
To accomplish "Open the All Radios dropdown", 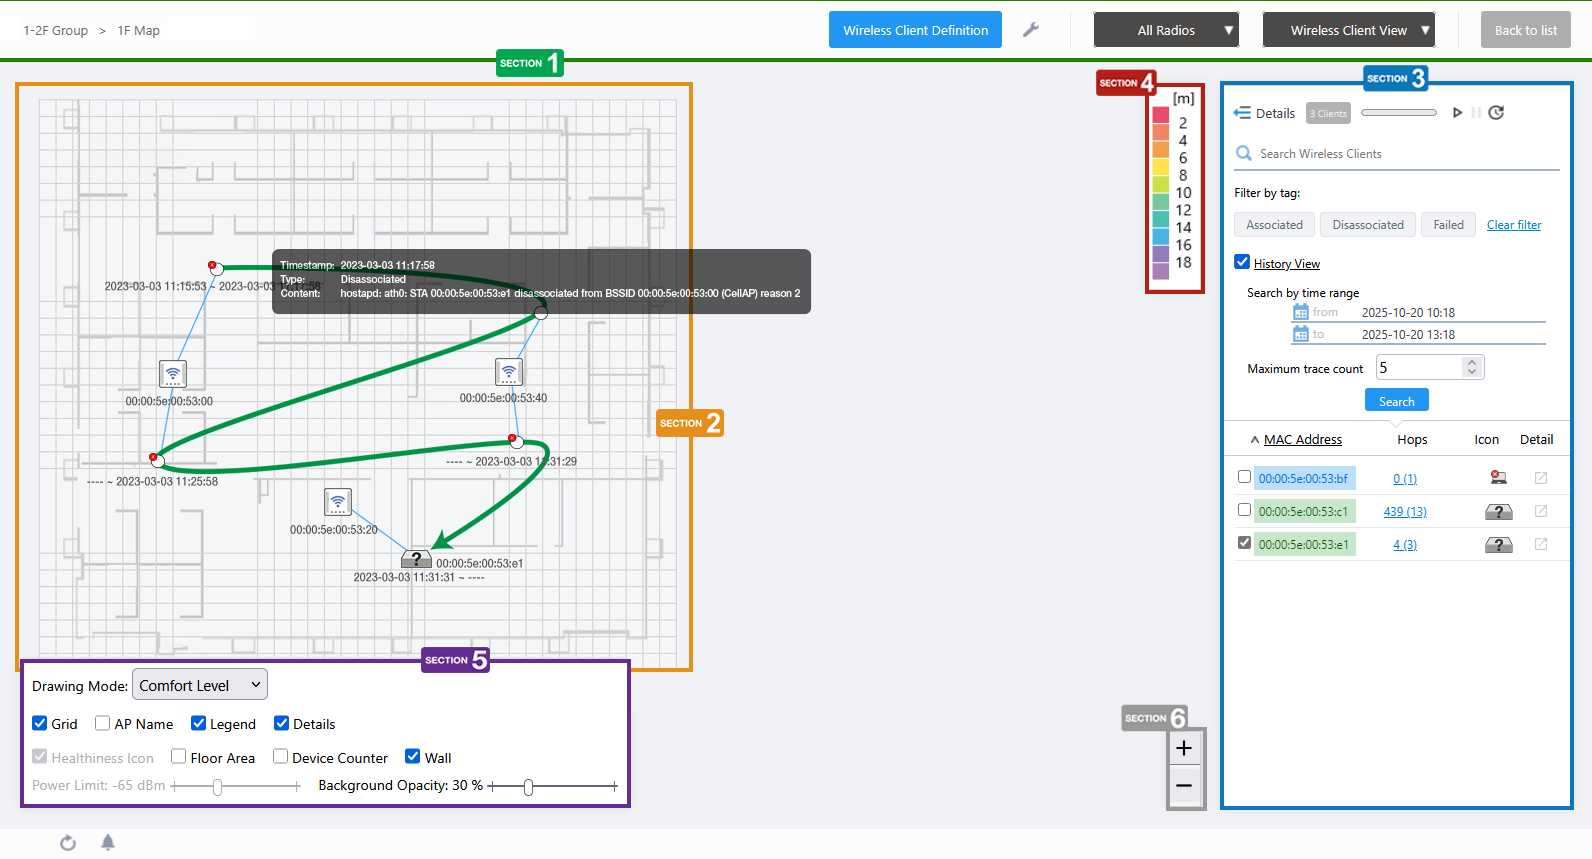I will (1166, 30).
